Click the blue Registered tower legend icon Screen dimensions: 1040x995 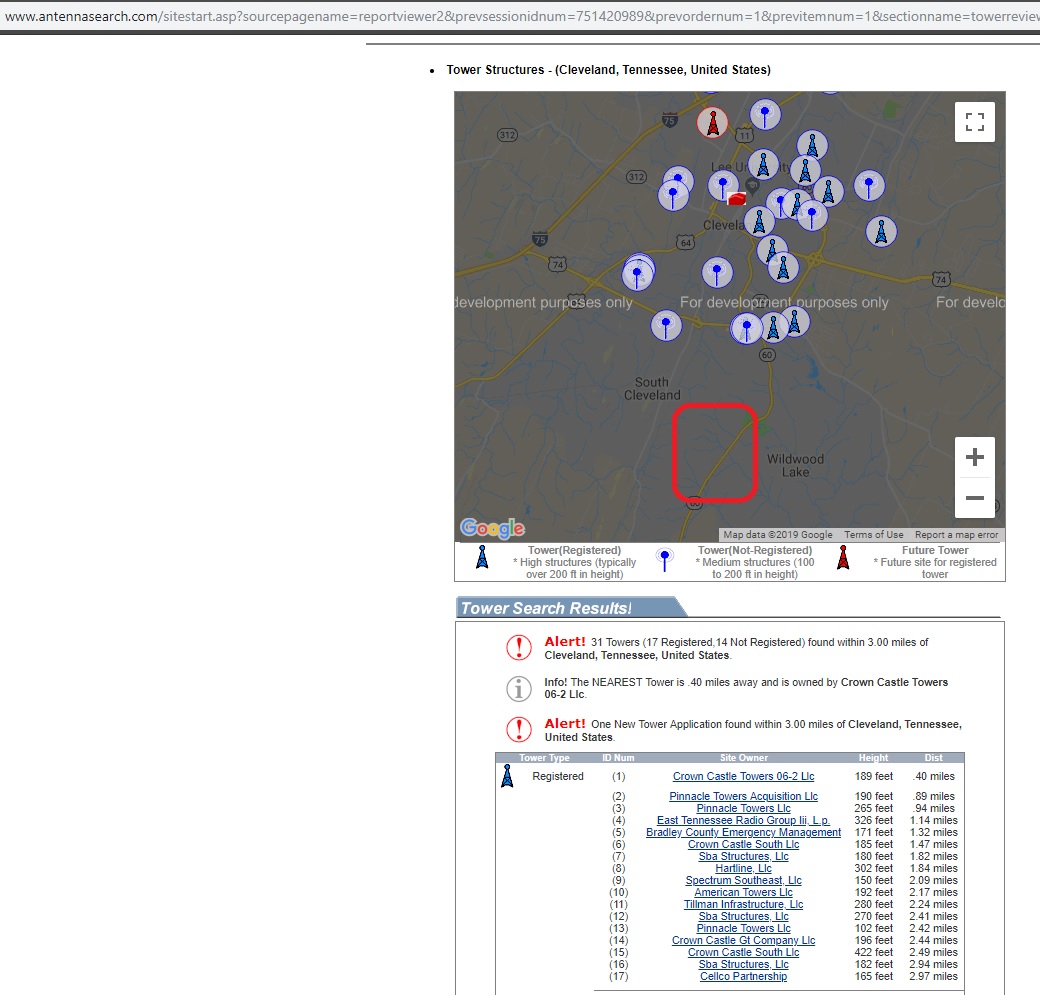click(482, 557)
